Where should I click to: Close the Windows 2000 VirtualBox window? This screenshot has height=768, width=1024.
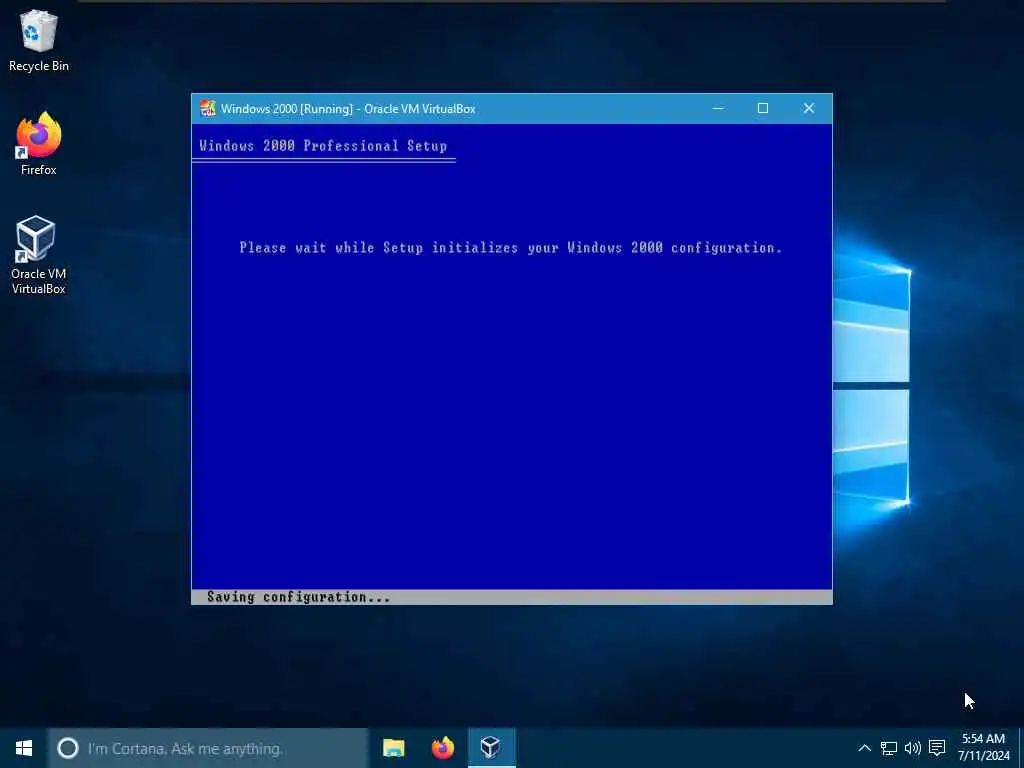point(809,108)
